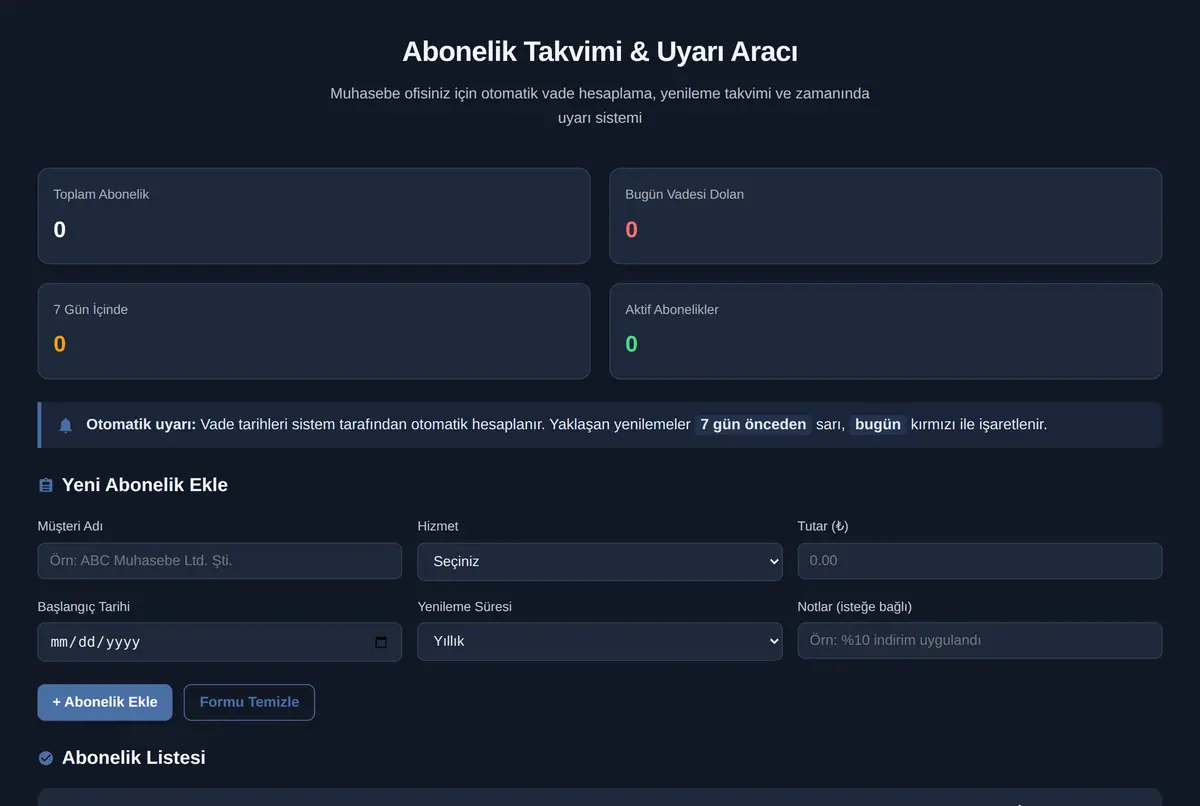Click the Yeni Abonelik Ekle section heading
1200x806 pixels.
point(145,485)
